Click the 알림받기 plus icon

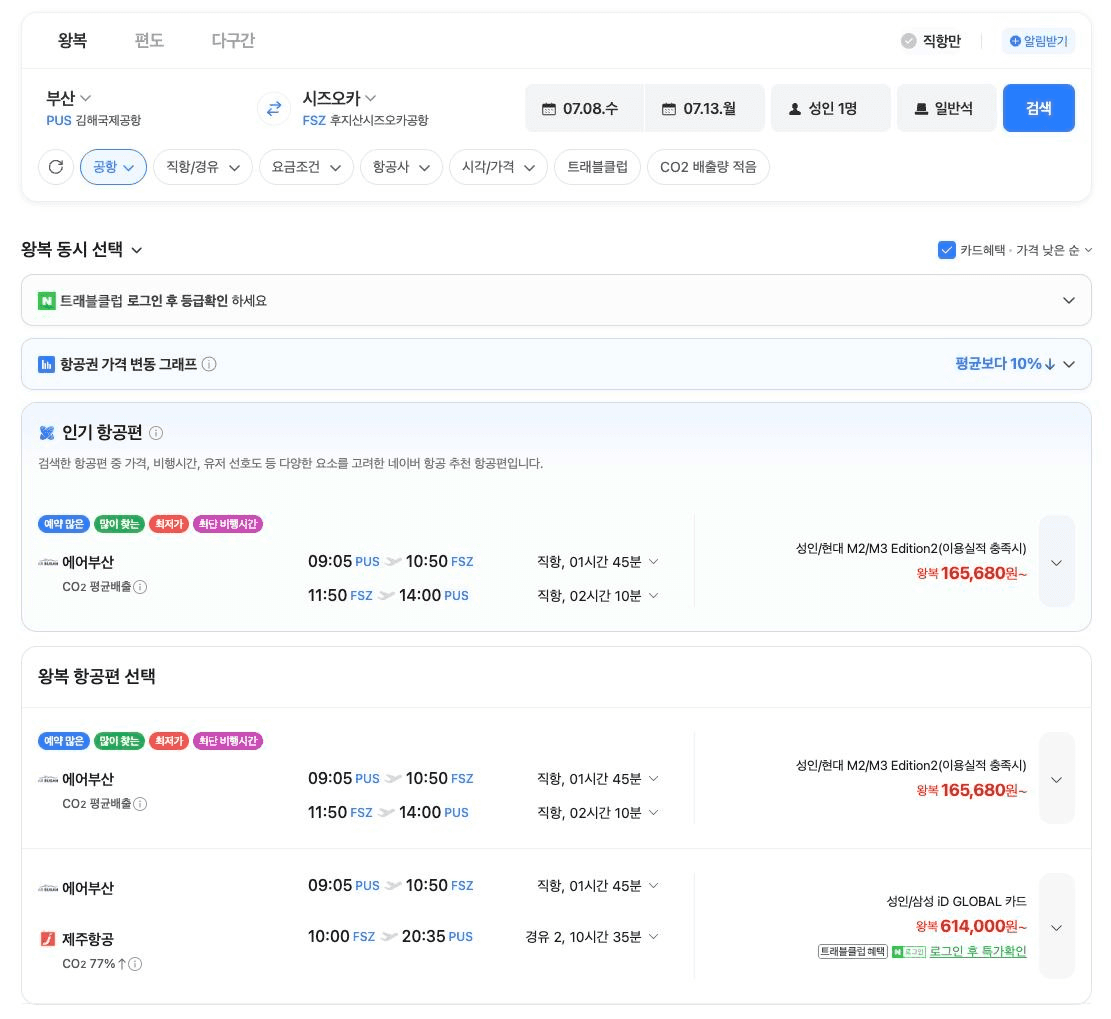pyautogui.click(x=1015, y=41)
